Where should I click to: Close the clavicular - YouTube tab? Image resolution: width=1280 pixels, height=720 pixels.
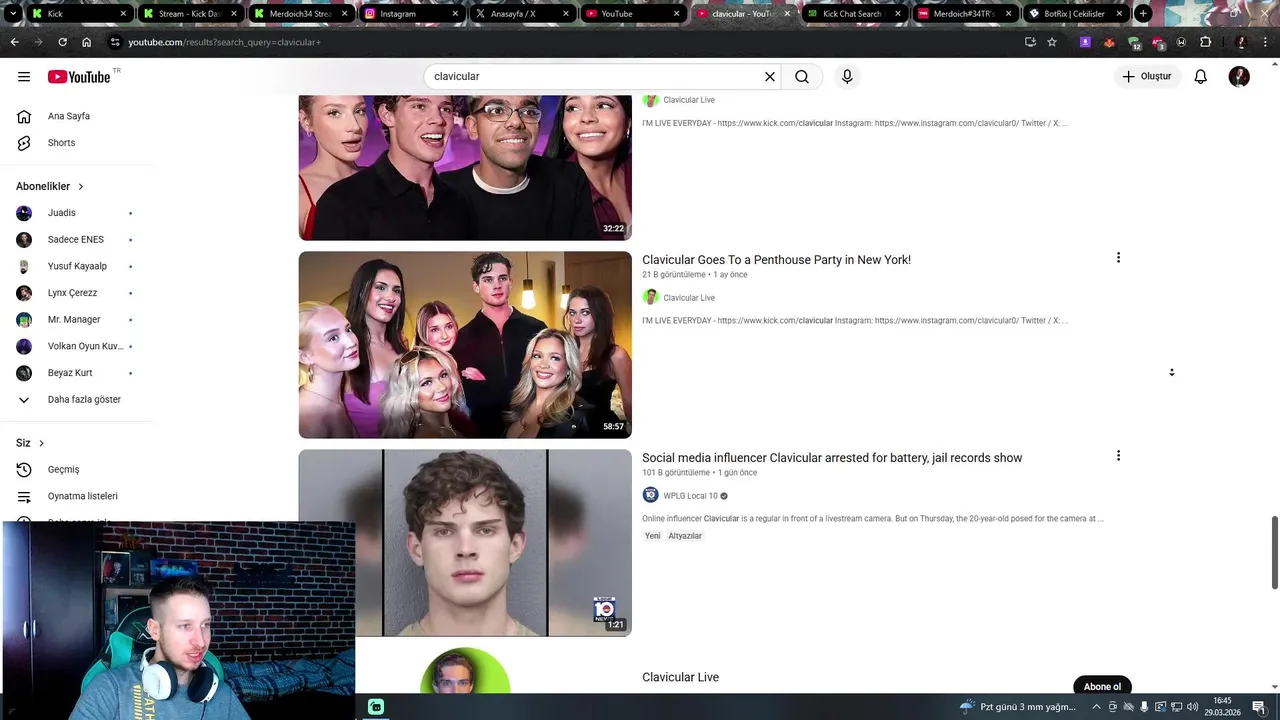pyautogui.click(x=786, y=14)
